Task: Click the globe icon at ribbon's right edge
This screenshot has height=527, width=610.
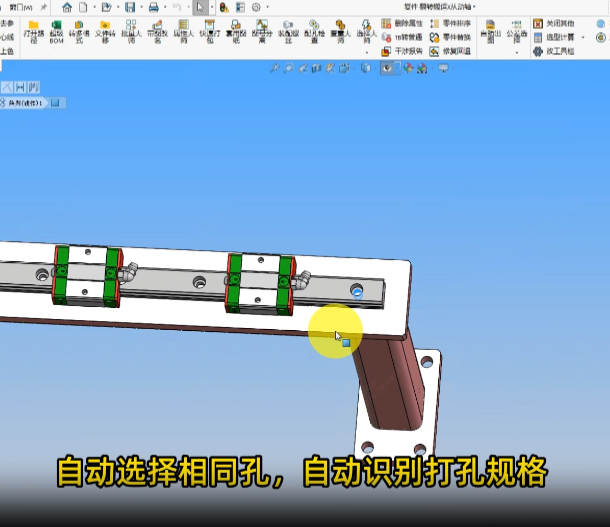Action: tap(601, 23)
